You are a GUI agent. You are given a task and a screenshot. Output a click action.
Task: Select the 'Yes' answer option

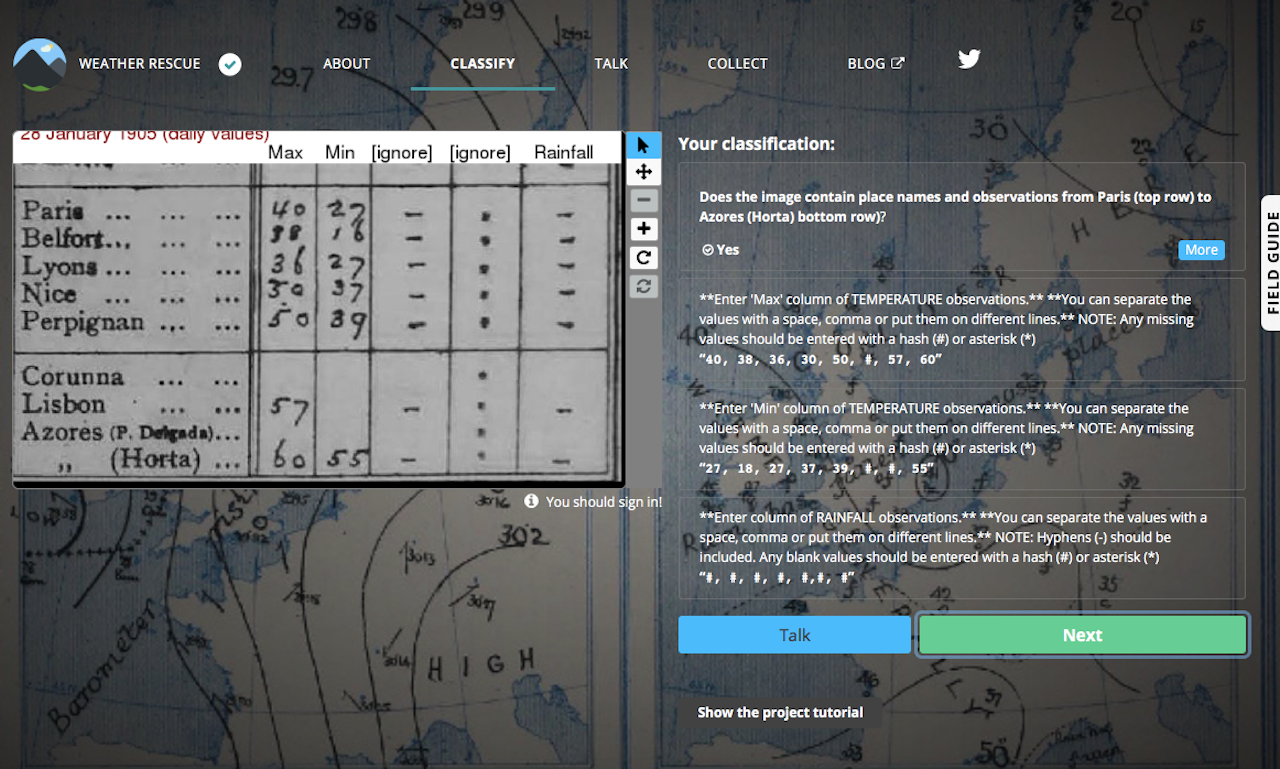719,249
